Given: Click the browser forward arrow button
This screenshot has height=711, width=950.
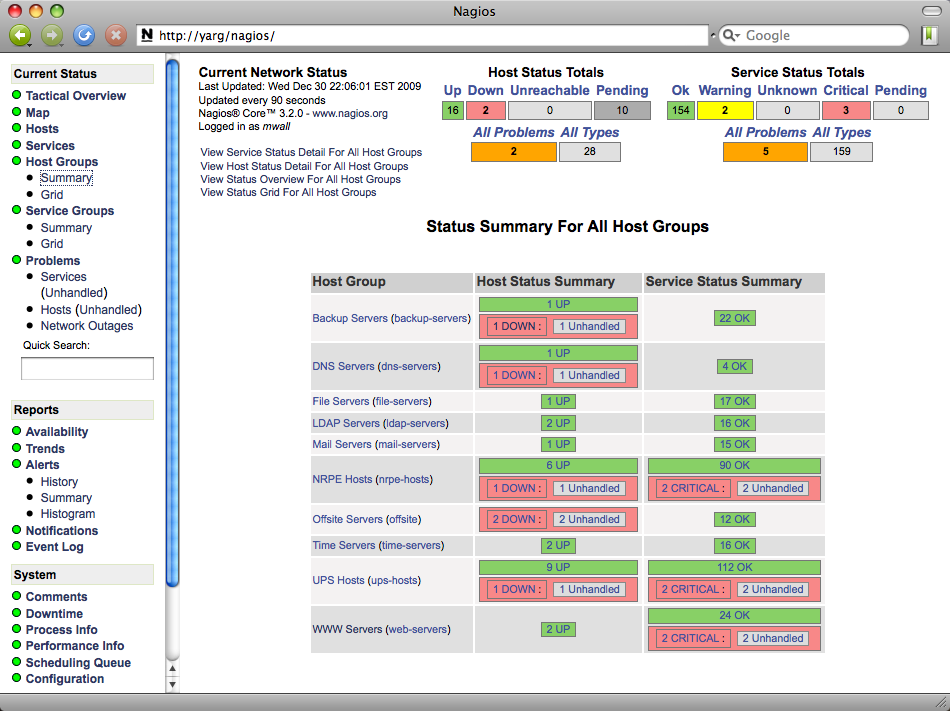Looking at the screenshot, I should [x=52, y=35].
